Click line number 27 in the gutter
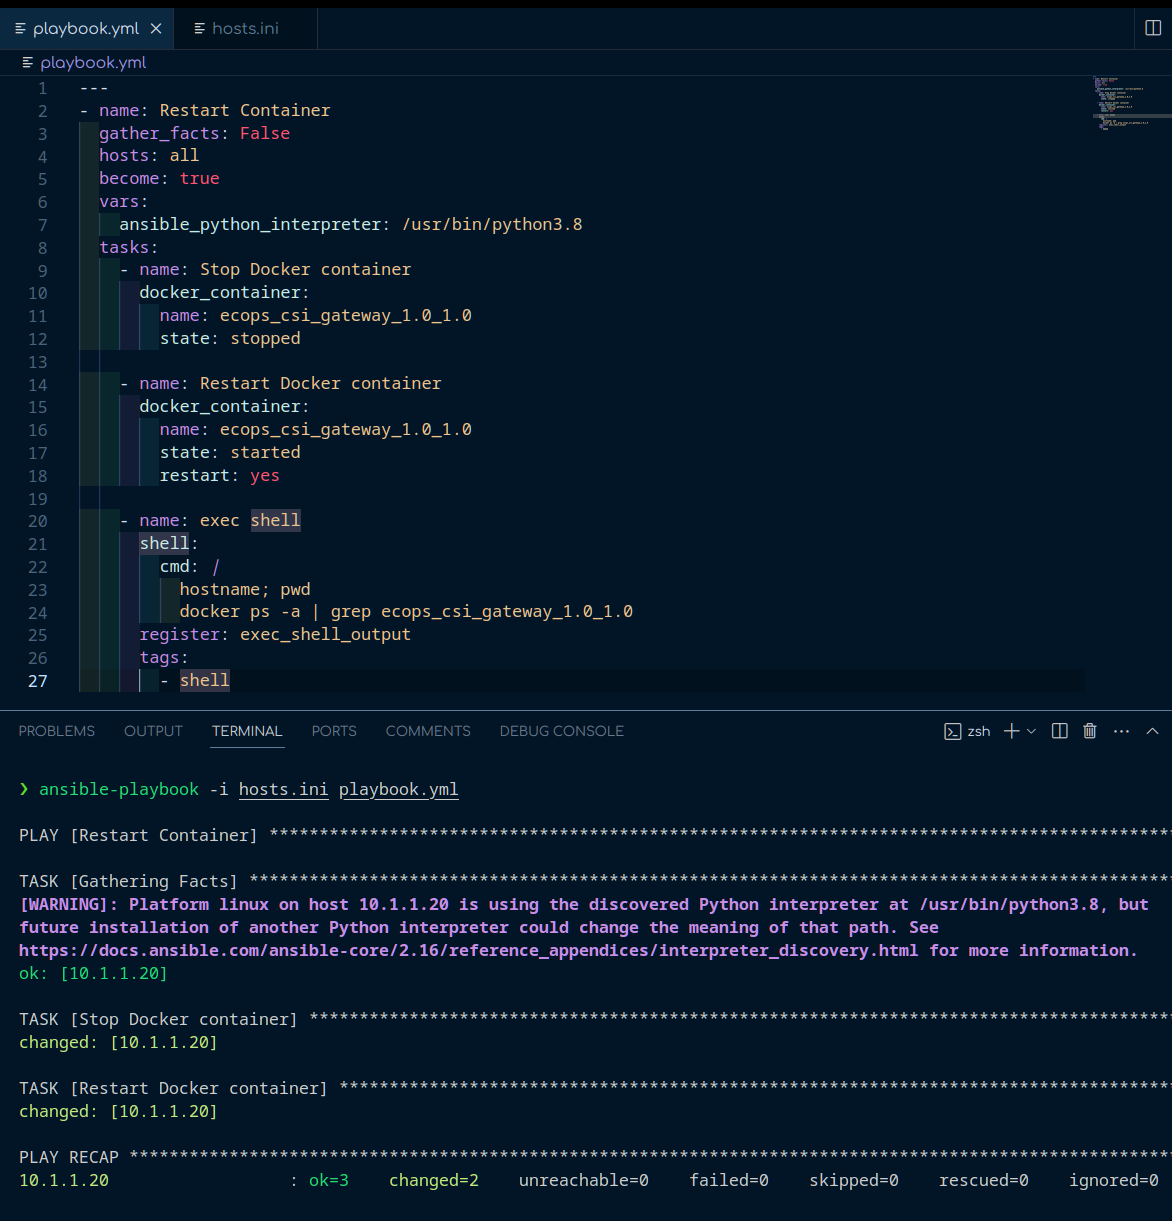The width and height of the screenshot is (1172, 1221). pos(38,681)
